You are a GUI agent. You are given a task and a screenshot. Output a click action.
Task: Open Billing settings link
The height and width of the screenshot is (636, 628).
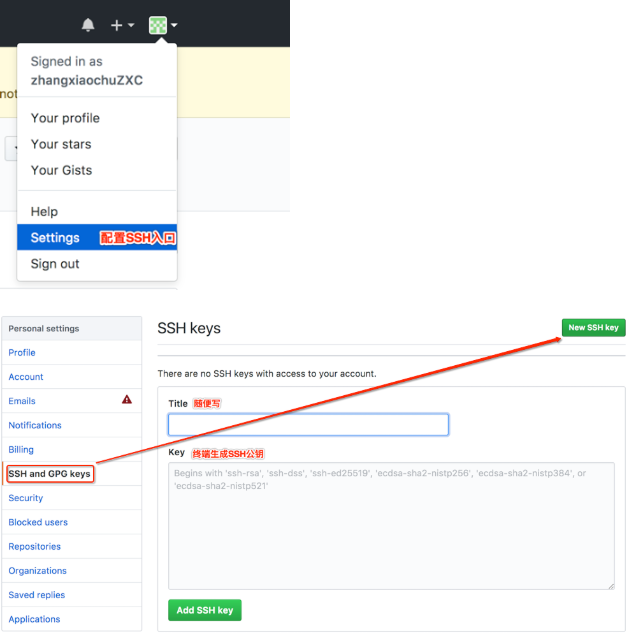(x=21, y=449)
